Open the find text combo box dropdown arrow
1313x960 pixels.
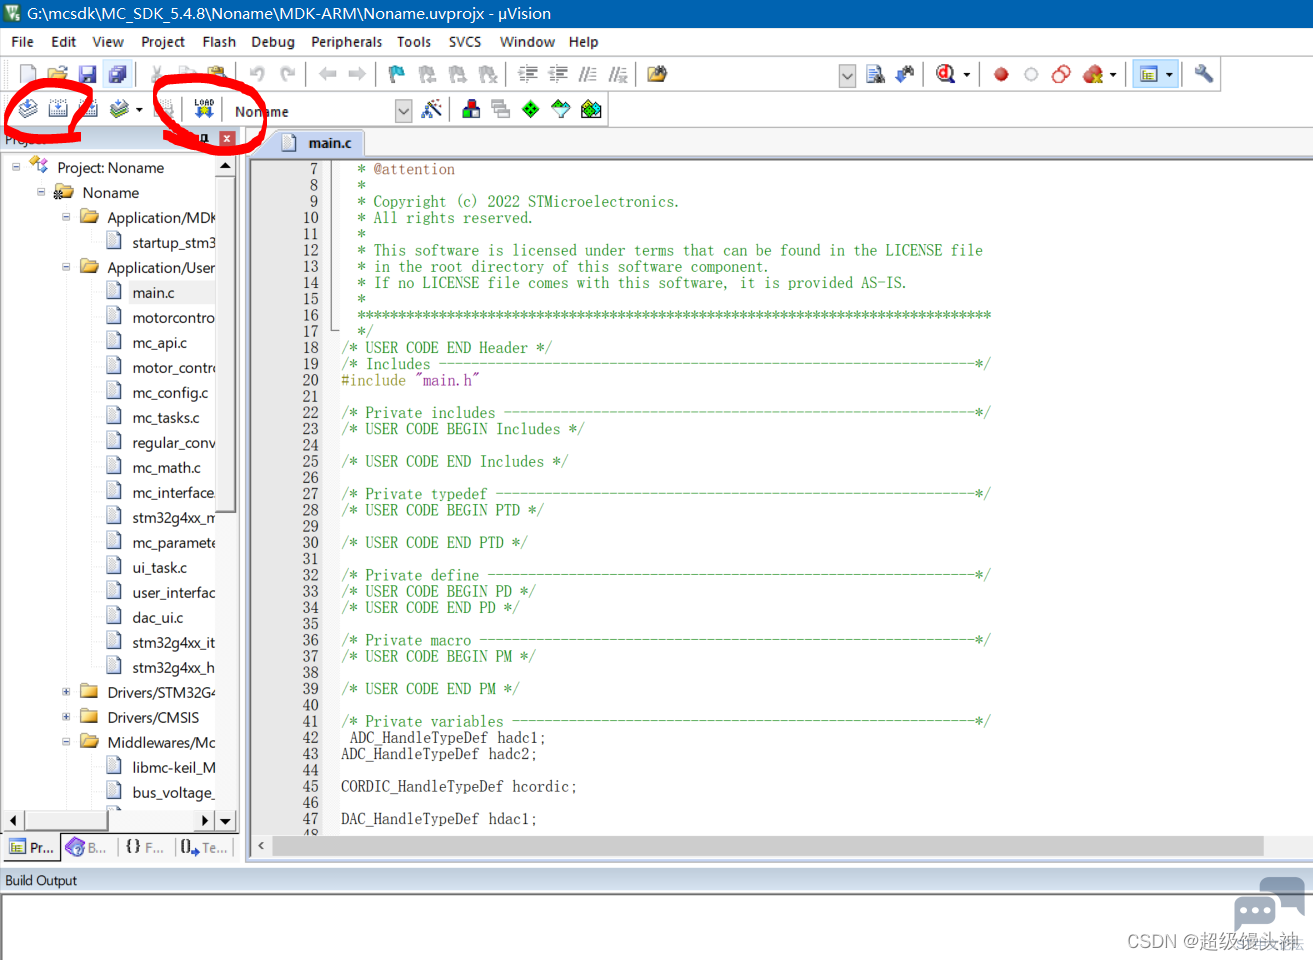pyautogui.click(x=847, y=76)
